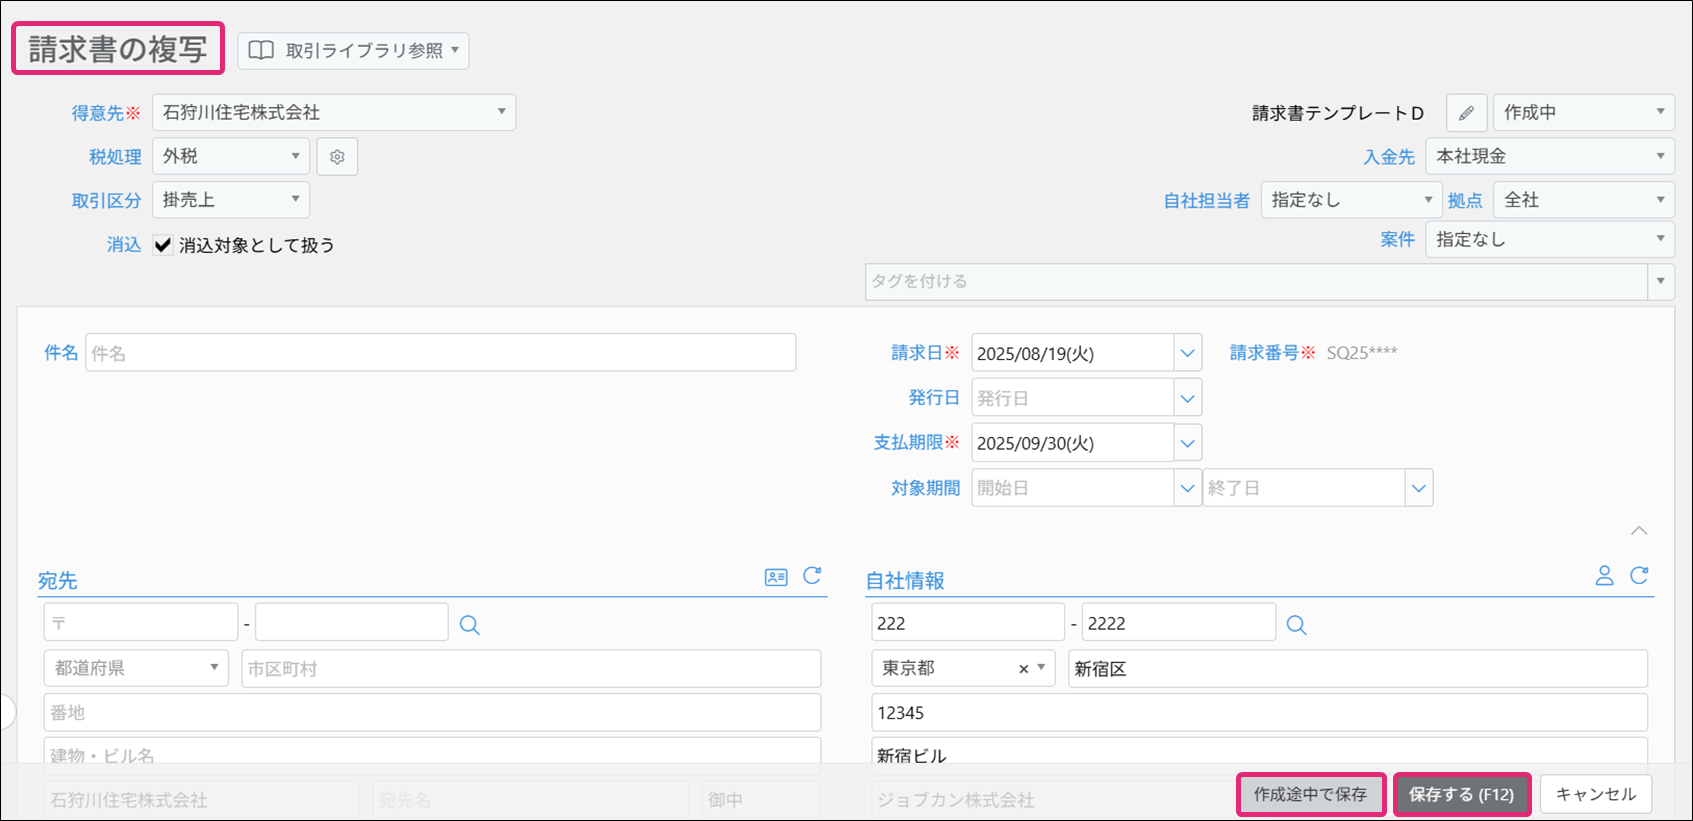Toggle 消込対象として扱う checkbox
Viewport: 1693px width, 821px height.
pos(163,245)
